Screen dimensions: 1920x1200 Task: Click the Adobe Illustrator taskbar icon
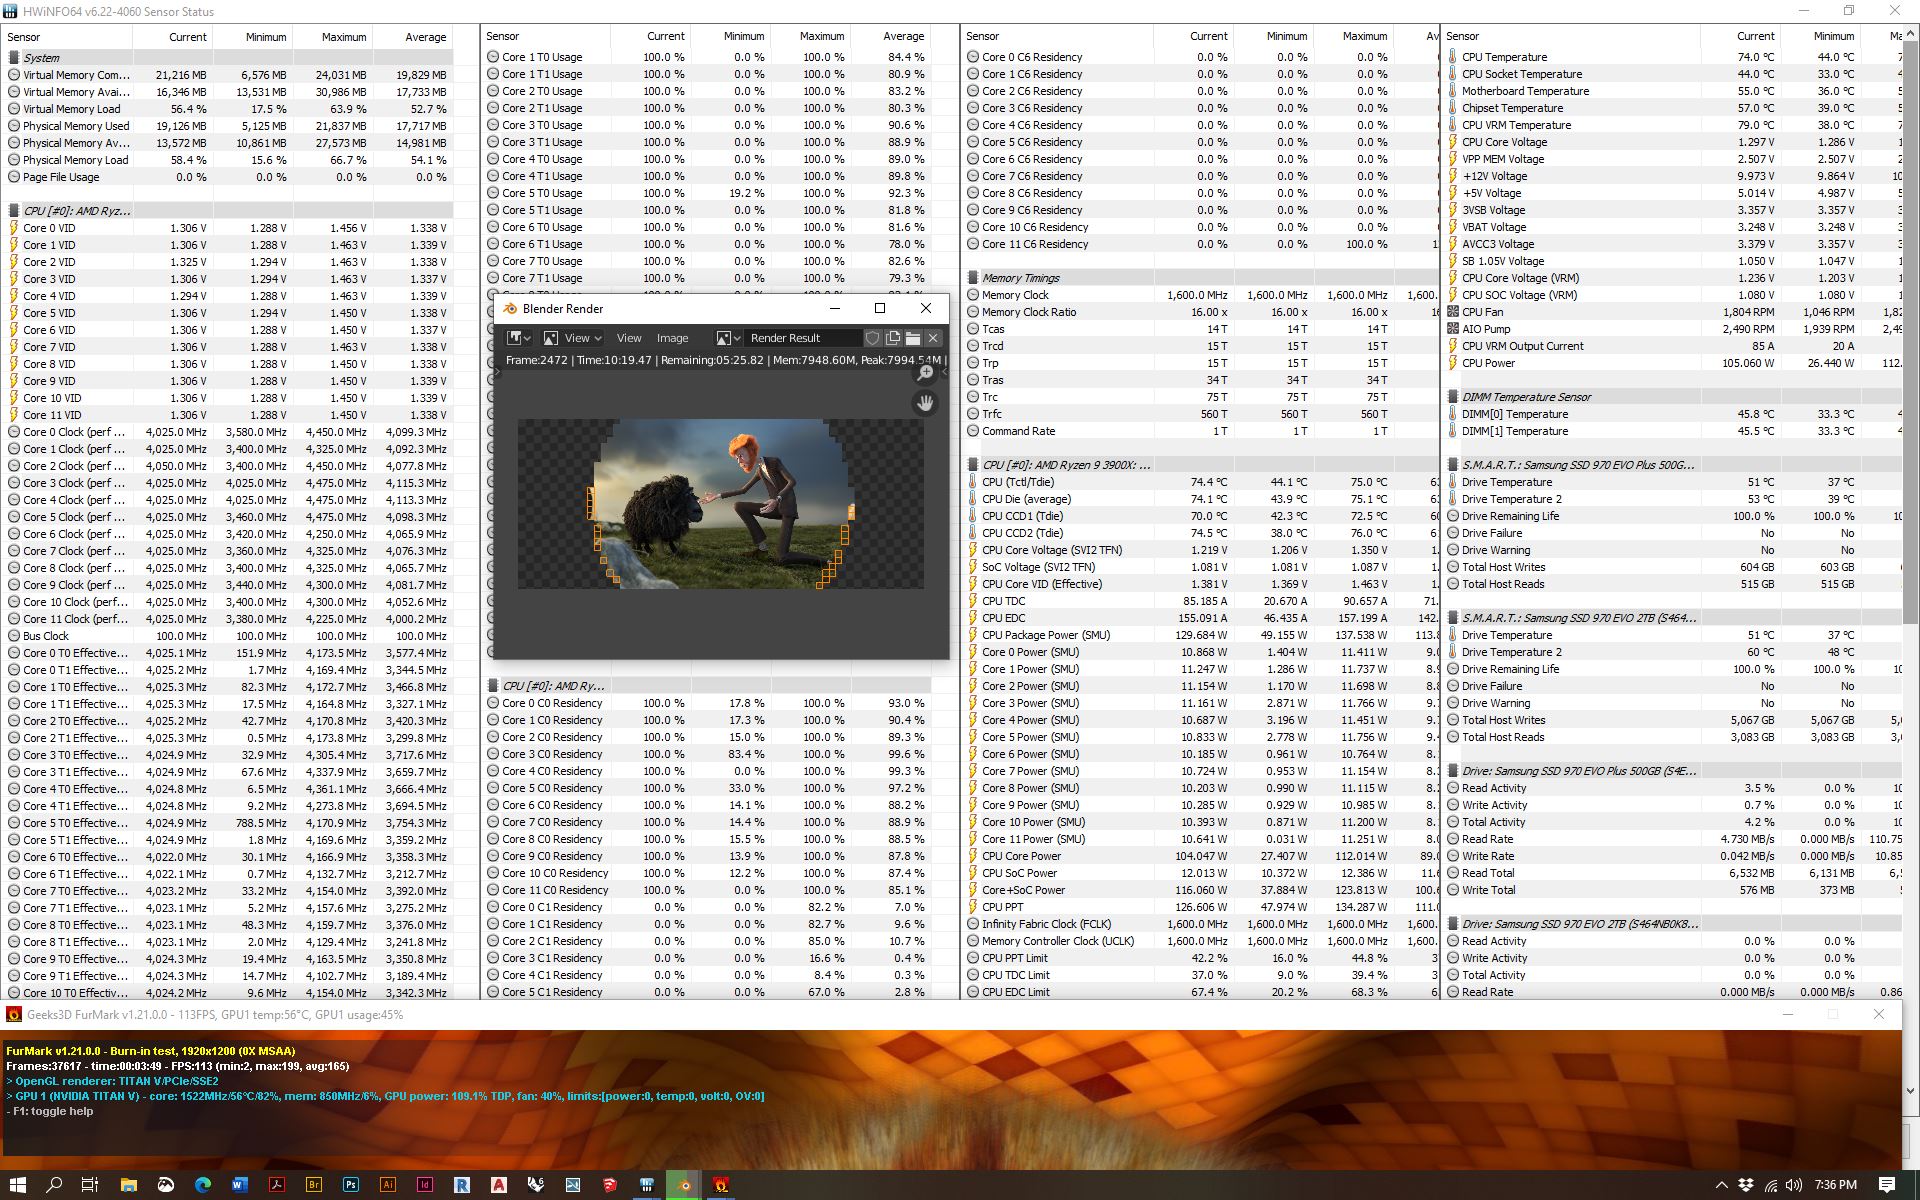point(387,1185)
